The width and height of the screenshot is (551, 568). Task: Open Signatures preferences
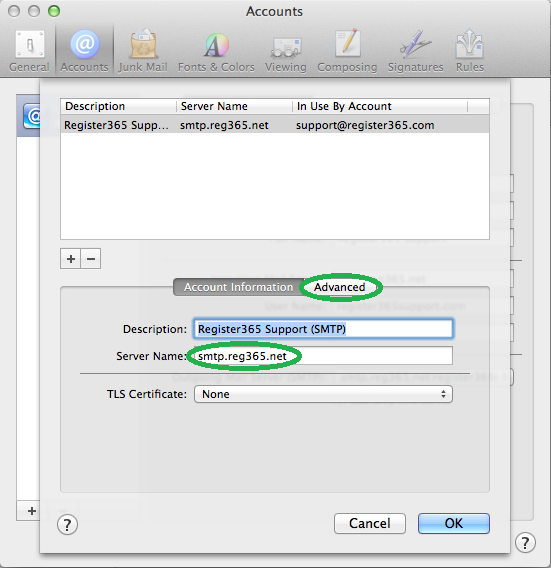click(x=416, y=51)
